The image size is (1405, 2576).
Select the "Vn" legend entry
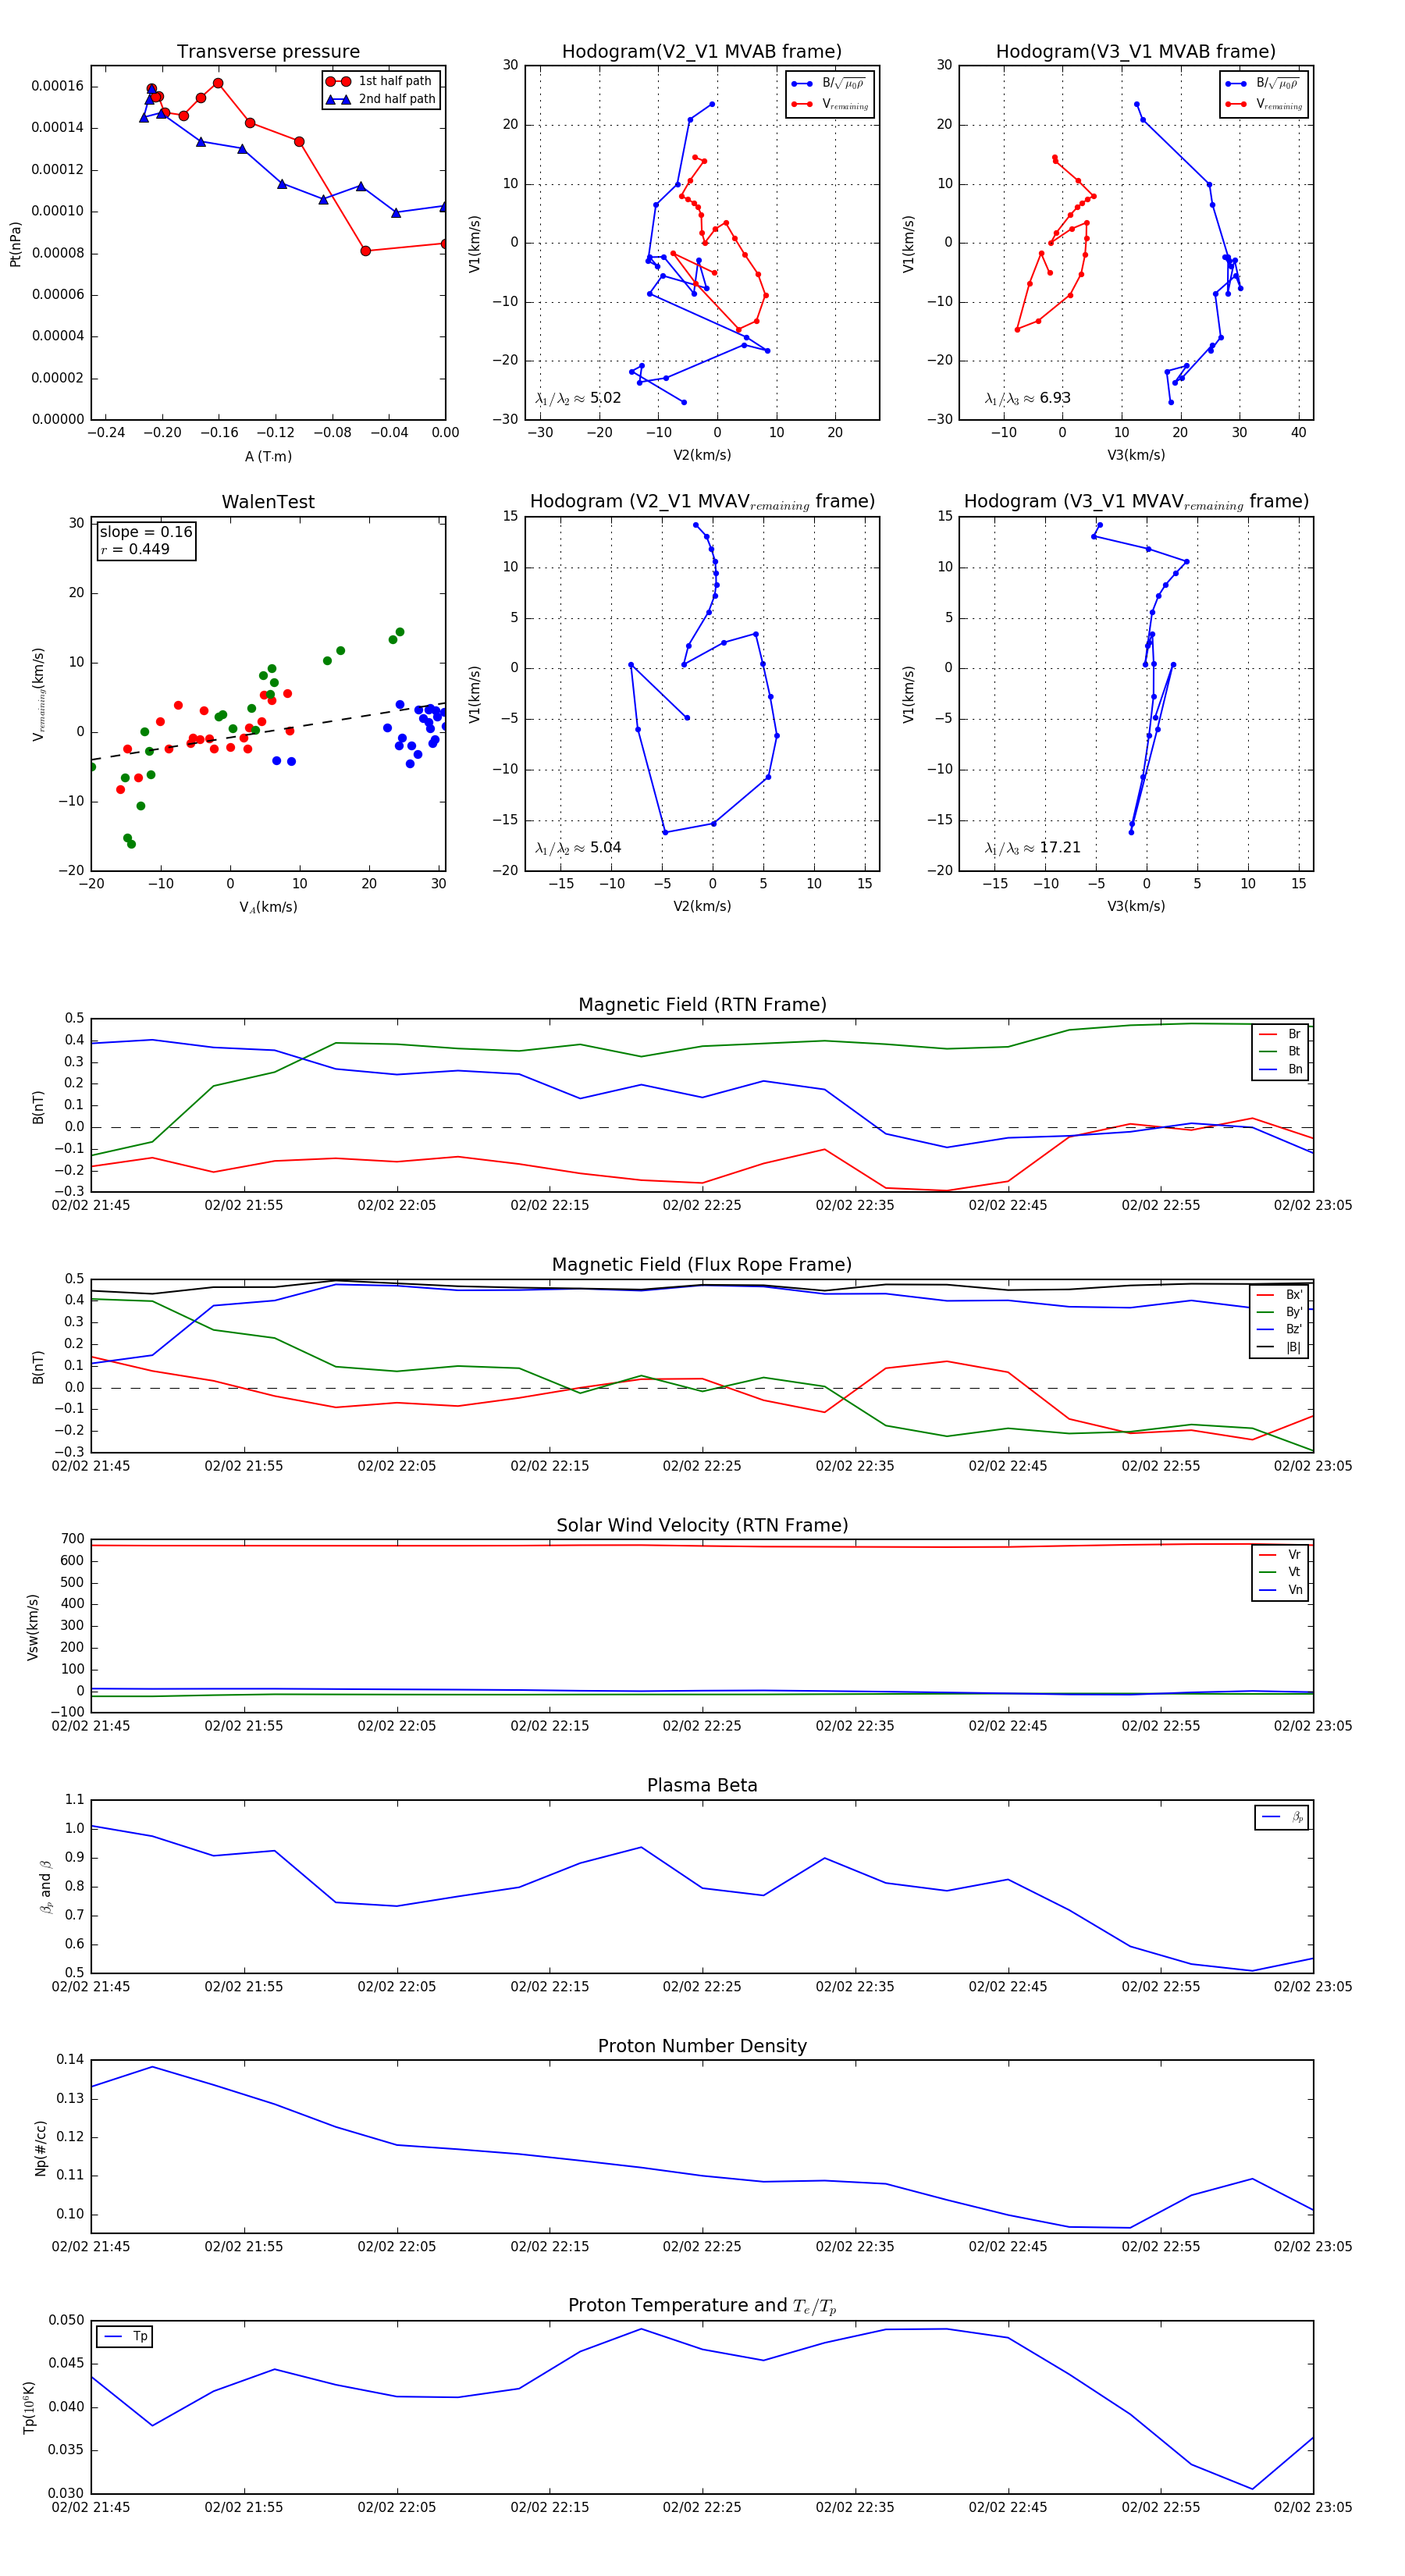[1281, 1590]
